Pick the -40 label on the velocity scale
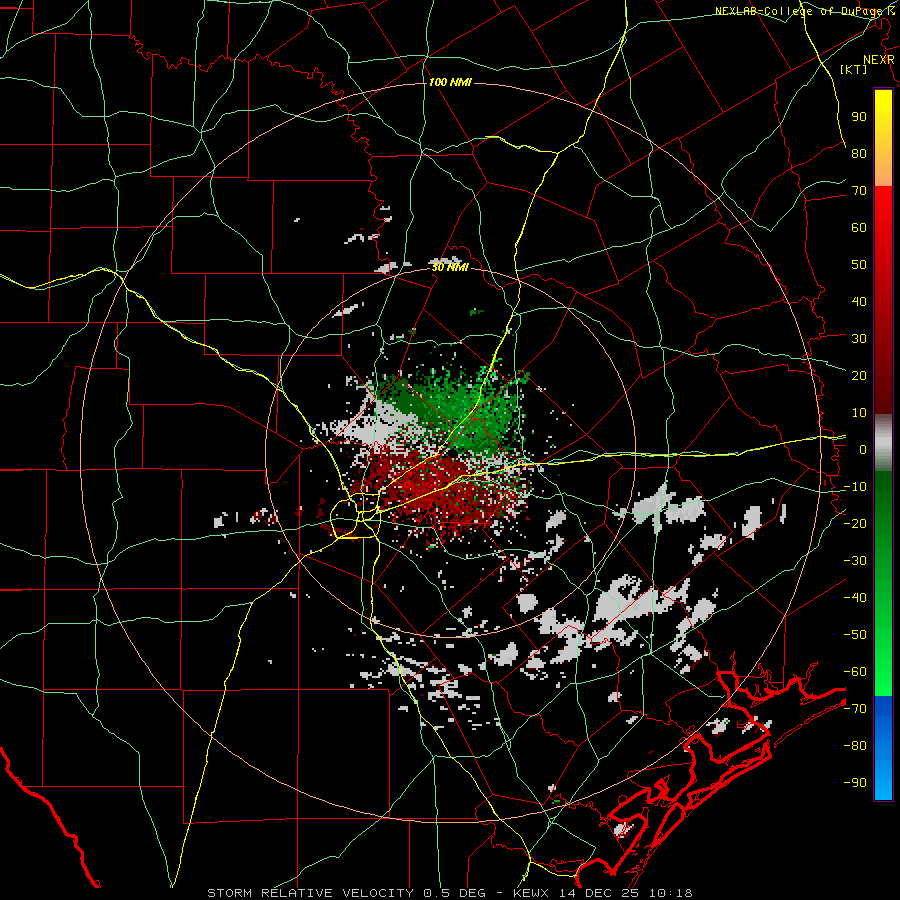The height and width of the screenshot is (900, 900). (855, 598)
